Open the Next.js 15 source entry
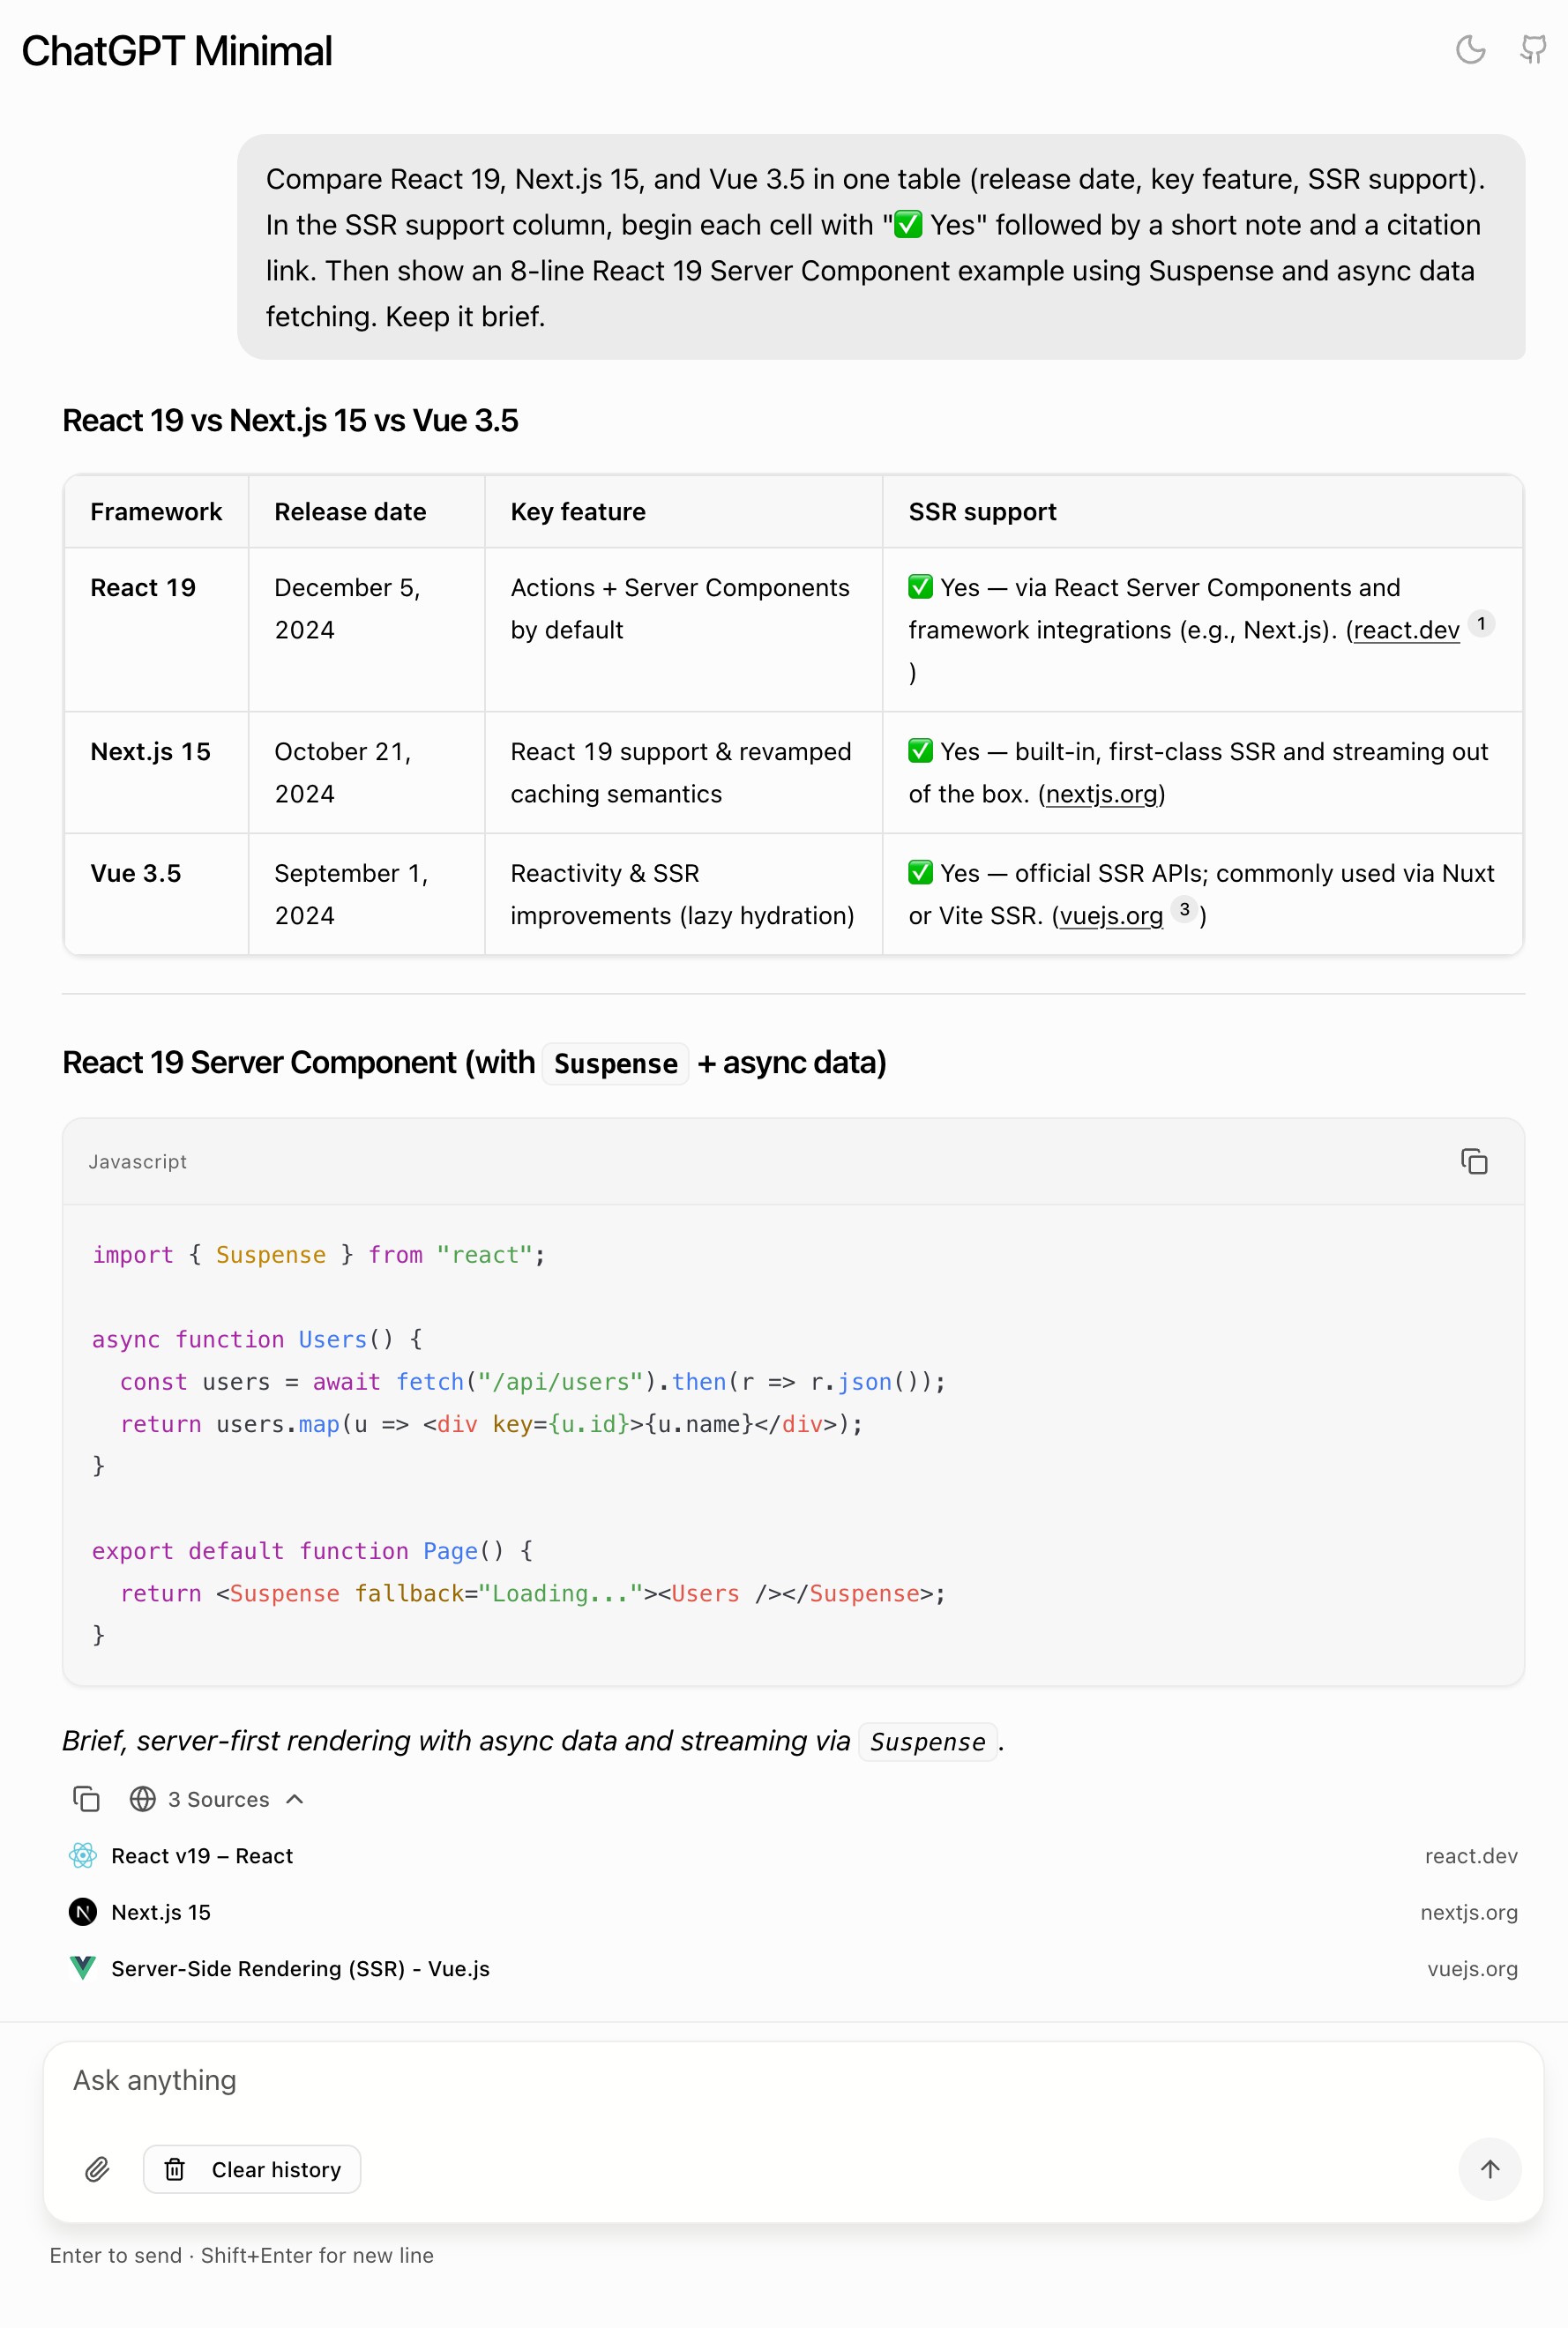This screenshot has width=1568, height=2328. [x=161, y=1912]
